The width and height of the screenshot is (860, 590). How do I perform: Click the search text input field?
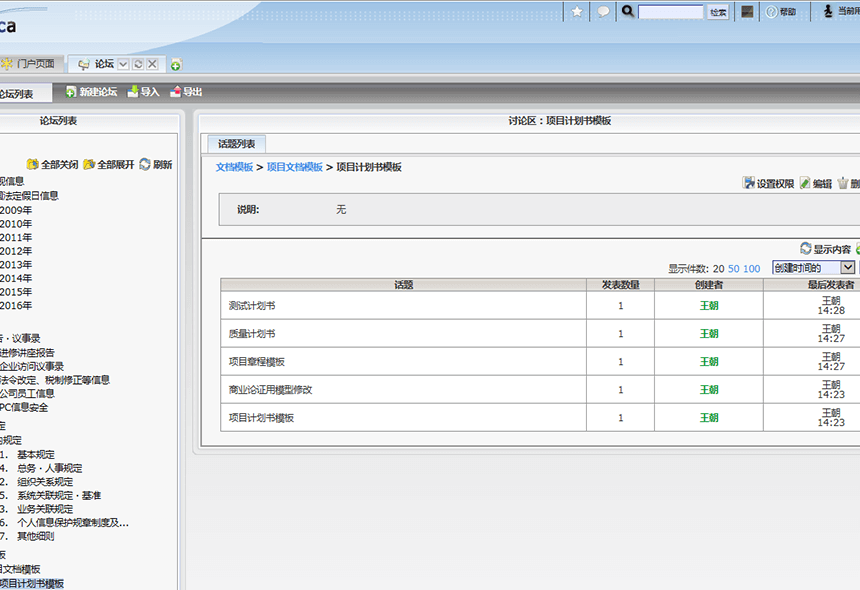point(671,12)
